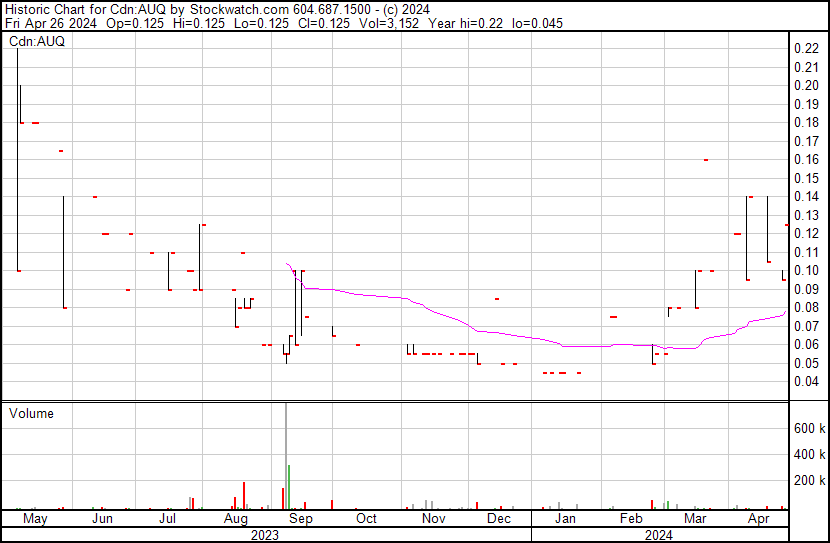Click the 200 k volume axis label

point(809,481)
